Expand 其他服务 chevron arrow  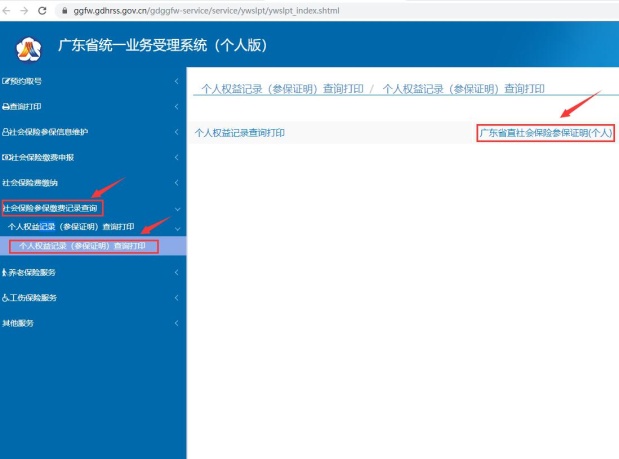pyautogui.click(x=177, y=324)
